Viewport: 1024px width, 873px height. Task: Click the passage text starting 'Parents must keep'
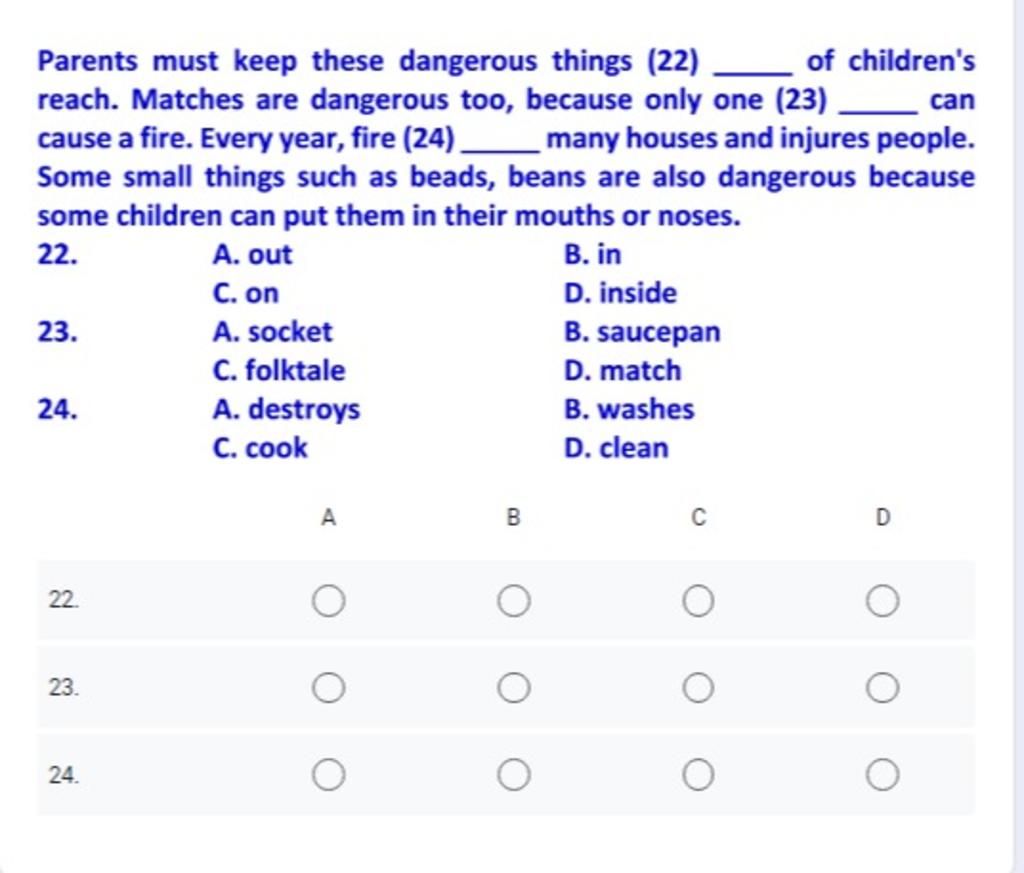(506, 138)
